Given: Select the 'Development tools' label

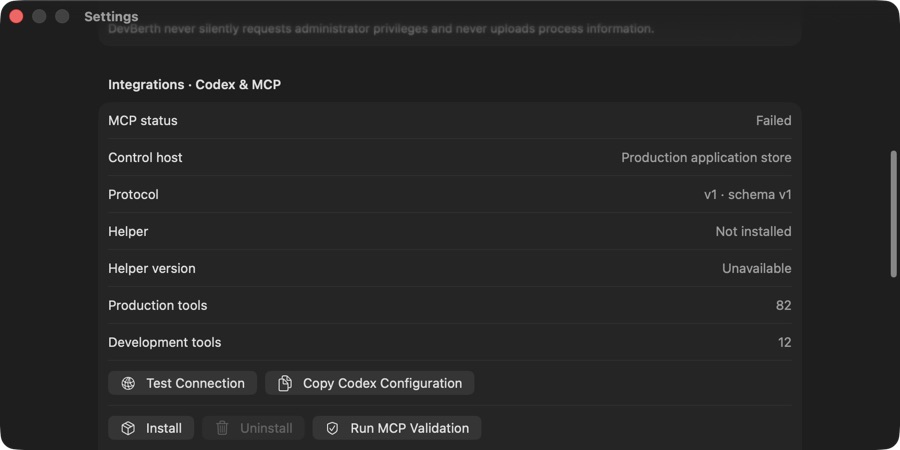Looking at the screenshot, I should [x=165, y=343].
